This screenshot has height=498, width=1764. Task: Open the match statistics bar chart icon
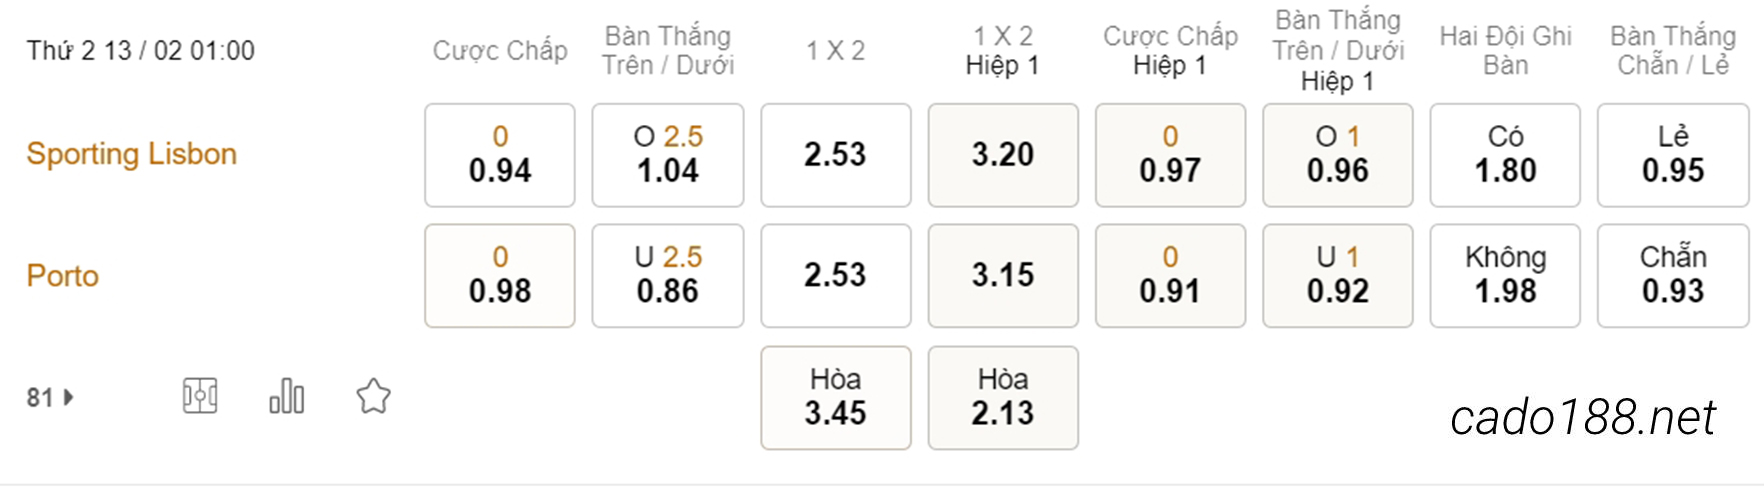coord(287,396)
